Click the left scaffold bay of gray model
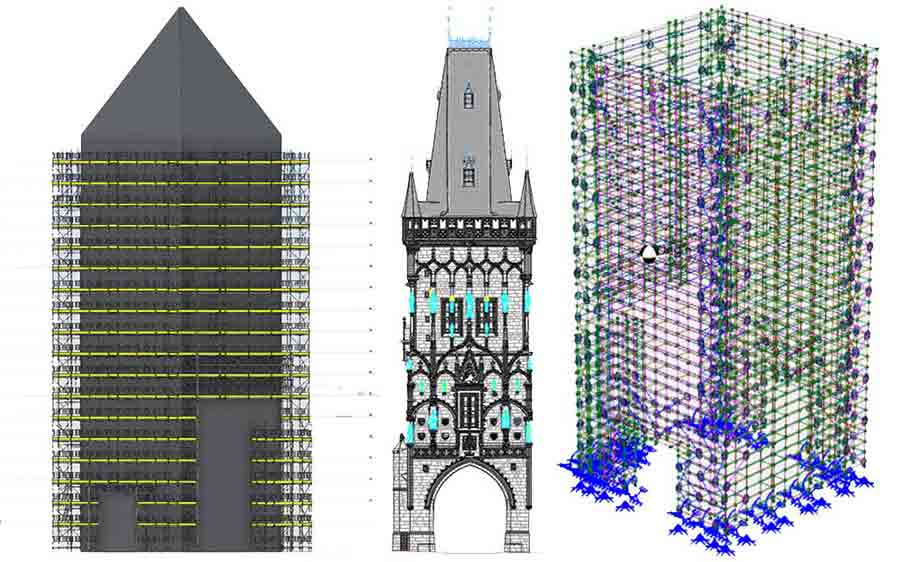The width and height of the screenshot is (900, 562). click(x=66, y=350)
